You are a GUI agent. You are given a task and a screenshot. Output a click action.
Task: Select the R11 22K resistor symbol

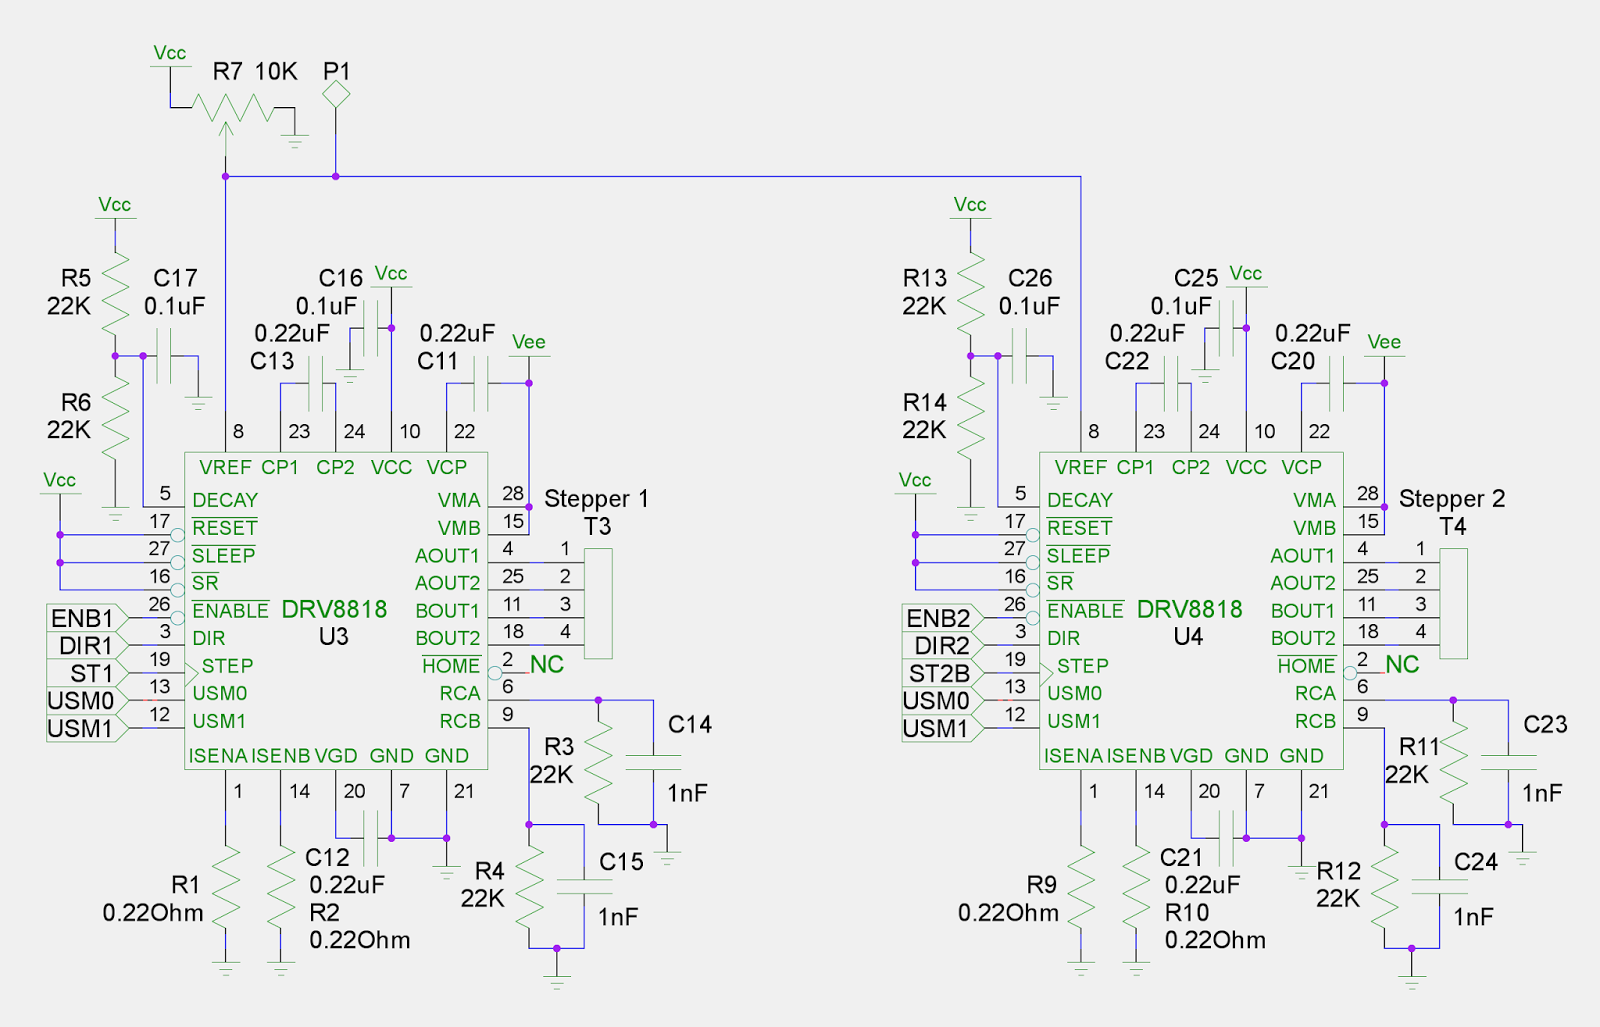tap(1453, 762)
